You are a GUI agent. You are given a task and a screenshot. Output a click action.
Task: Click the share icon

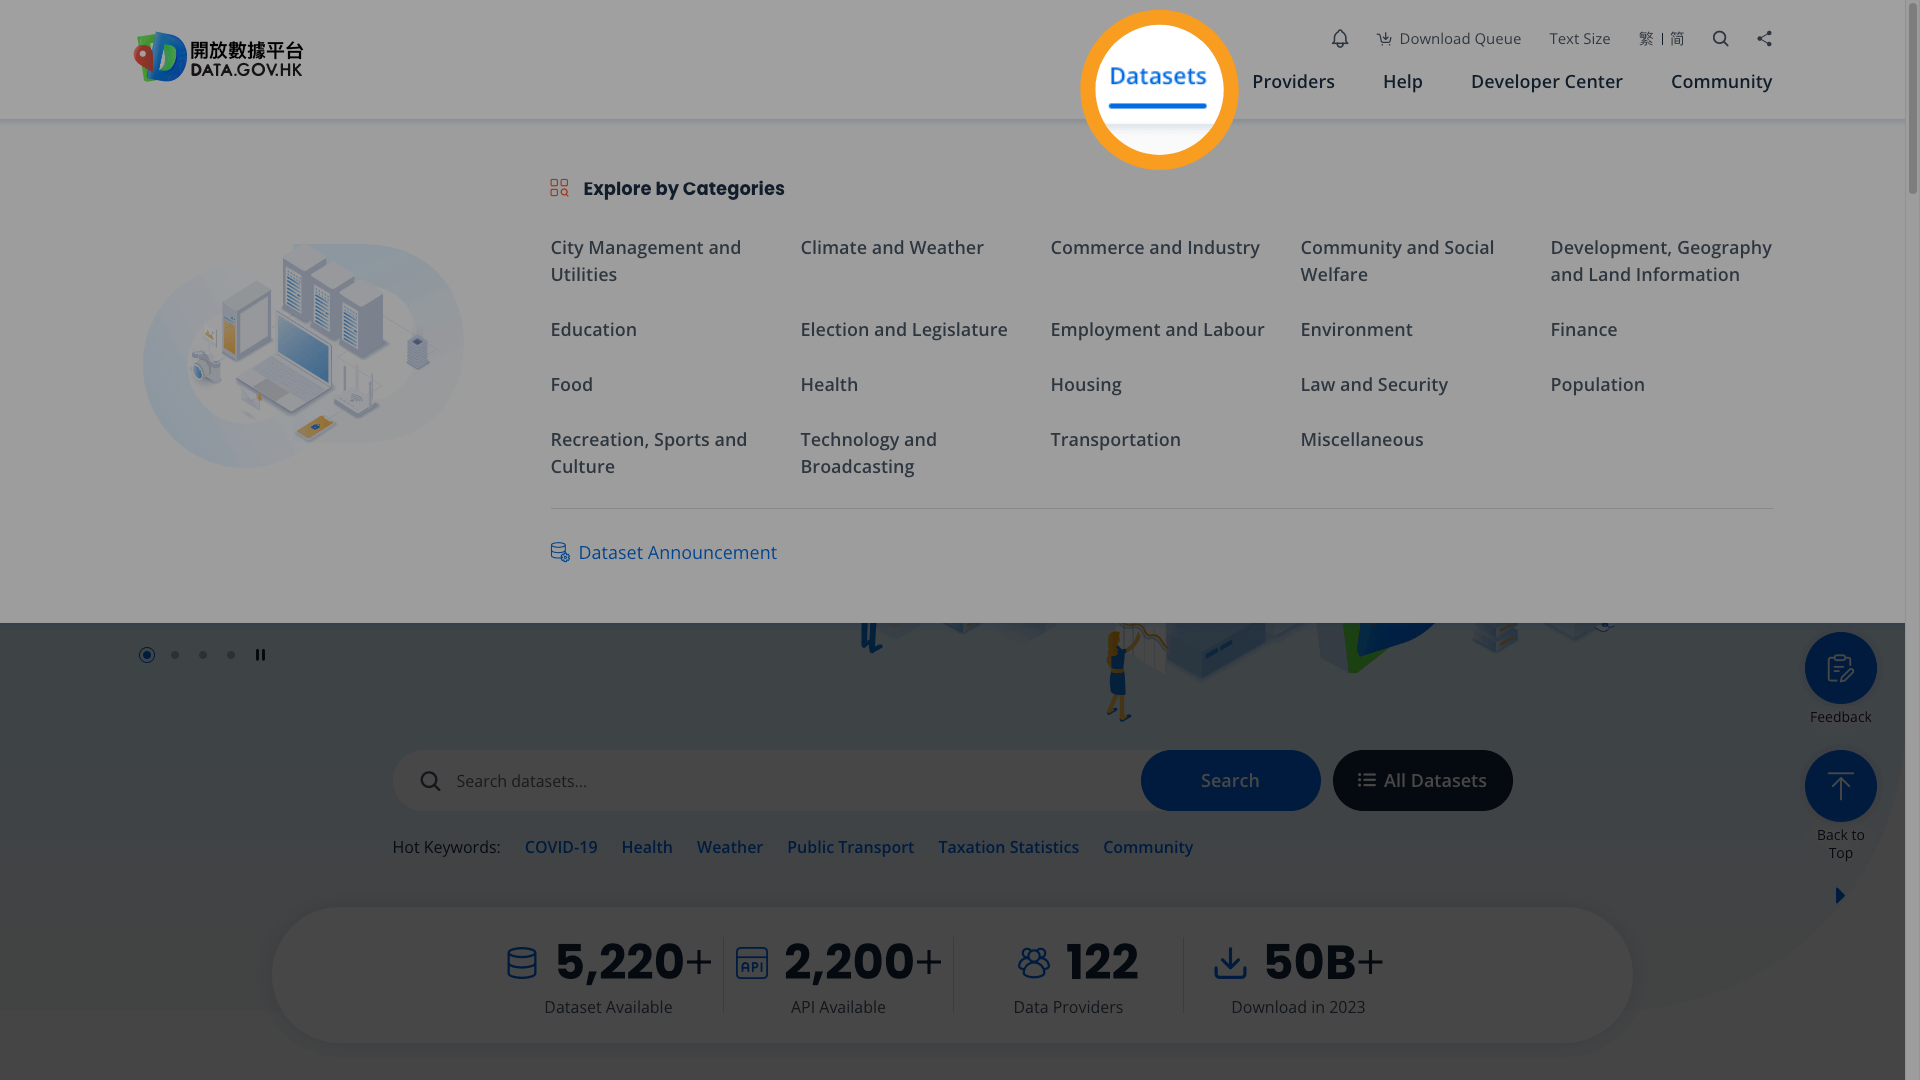(1764, 38)
